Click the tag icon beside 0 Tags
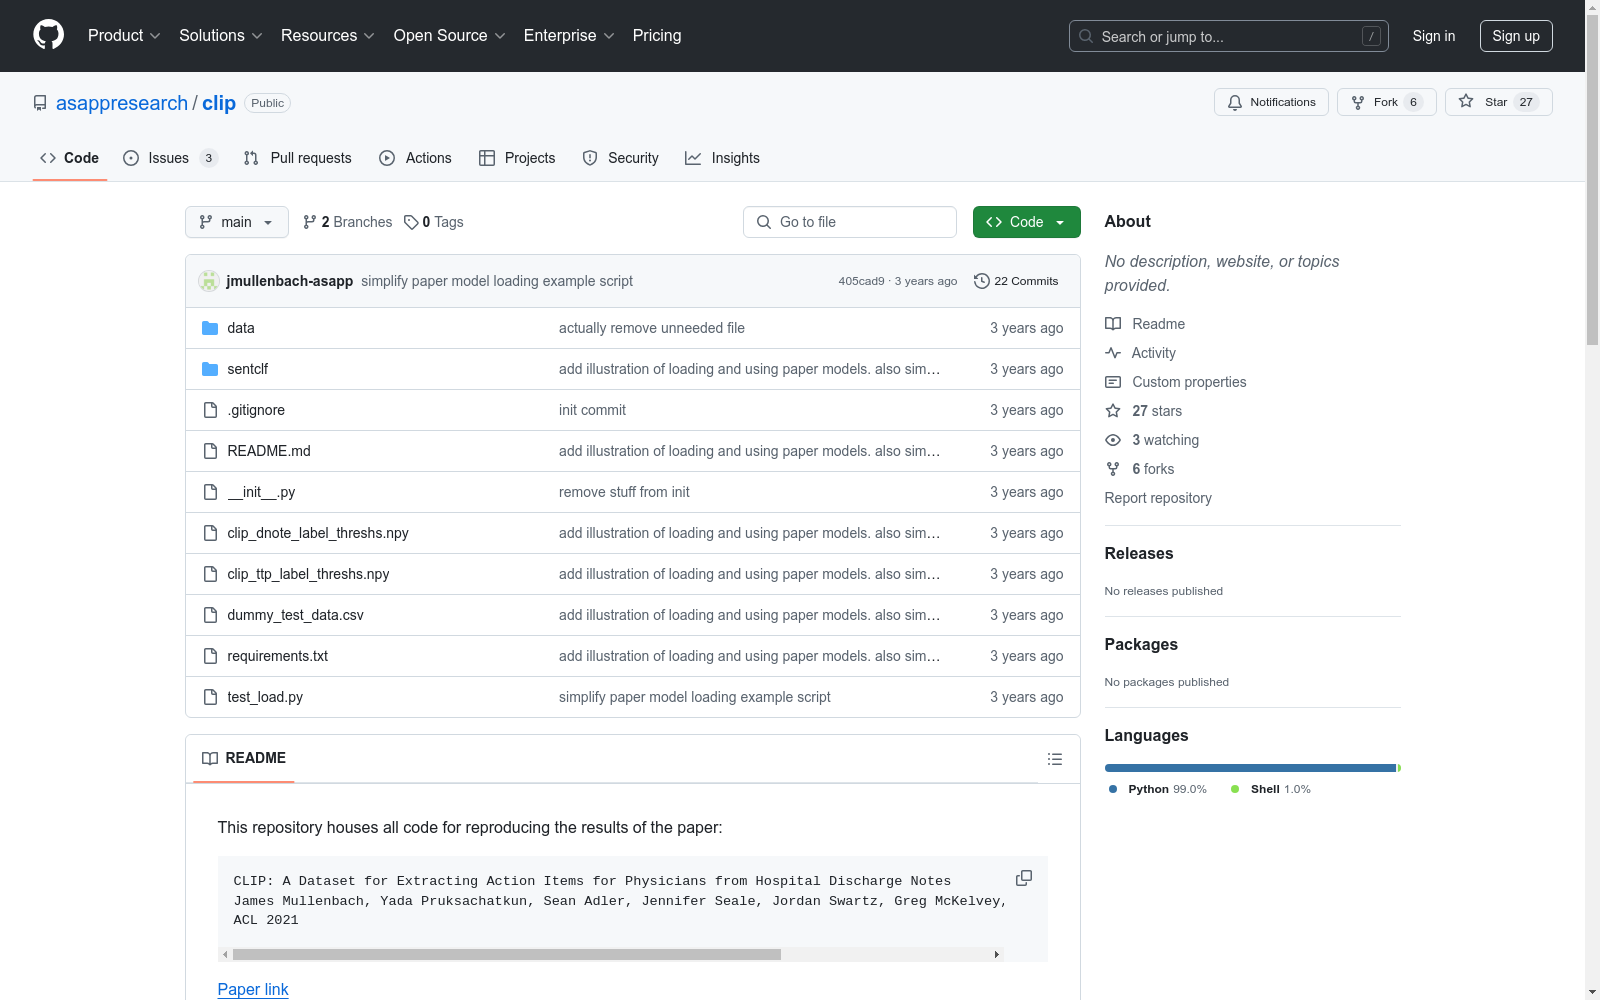 (411, 222)
